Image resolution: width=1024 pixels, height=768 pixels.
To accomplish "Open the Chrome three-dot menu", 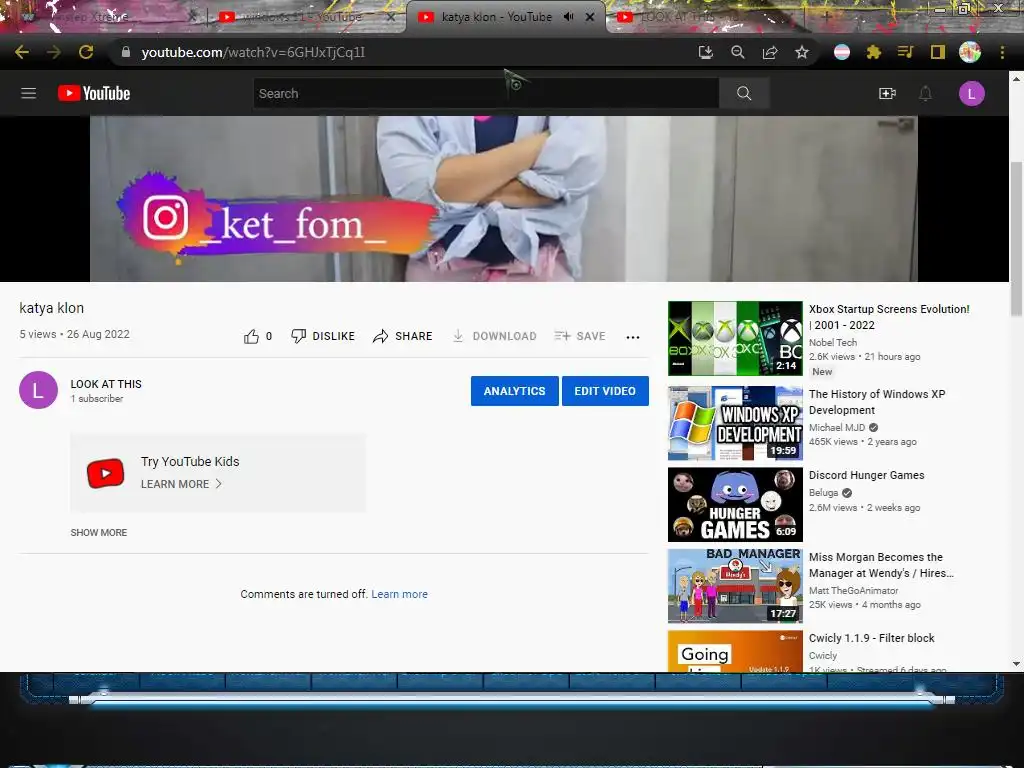I will pyautogui.click(x=1002, y=52).
